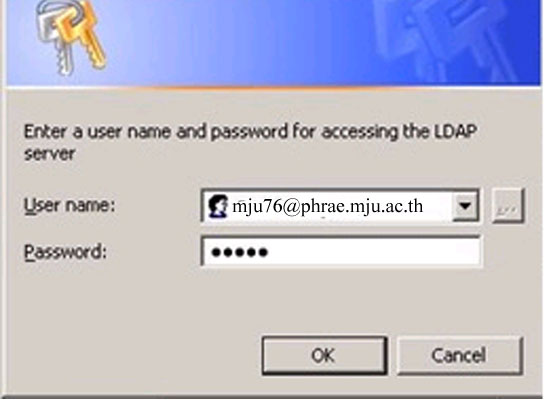Screen dimensions: 544x400
Task: Open the User name dropdown arrow
Action: coord(465,206)
